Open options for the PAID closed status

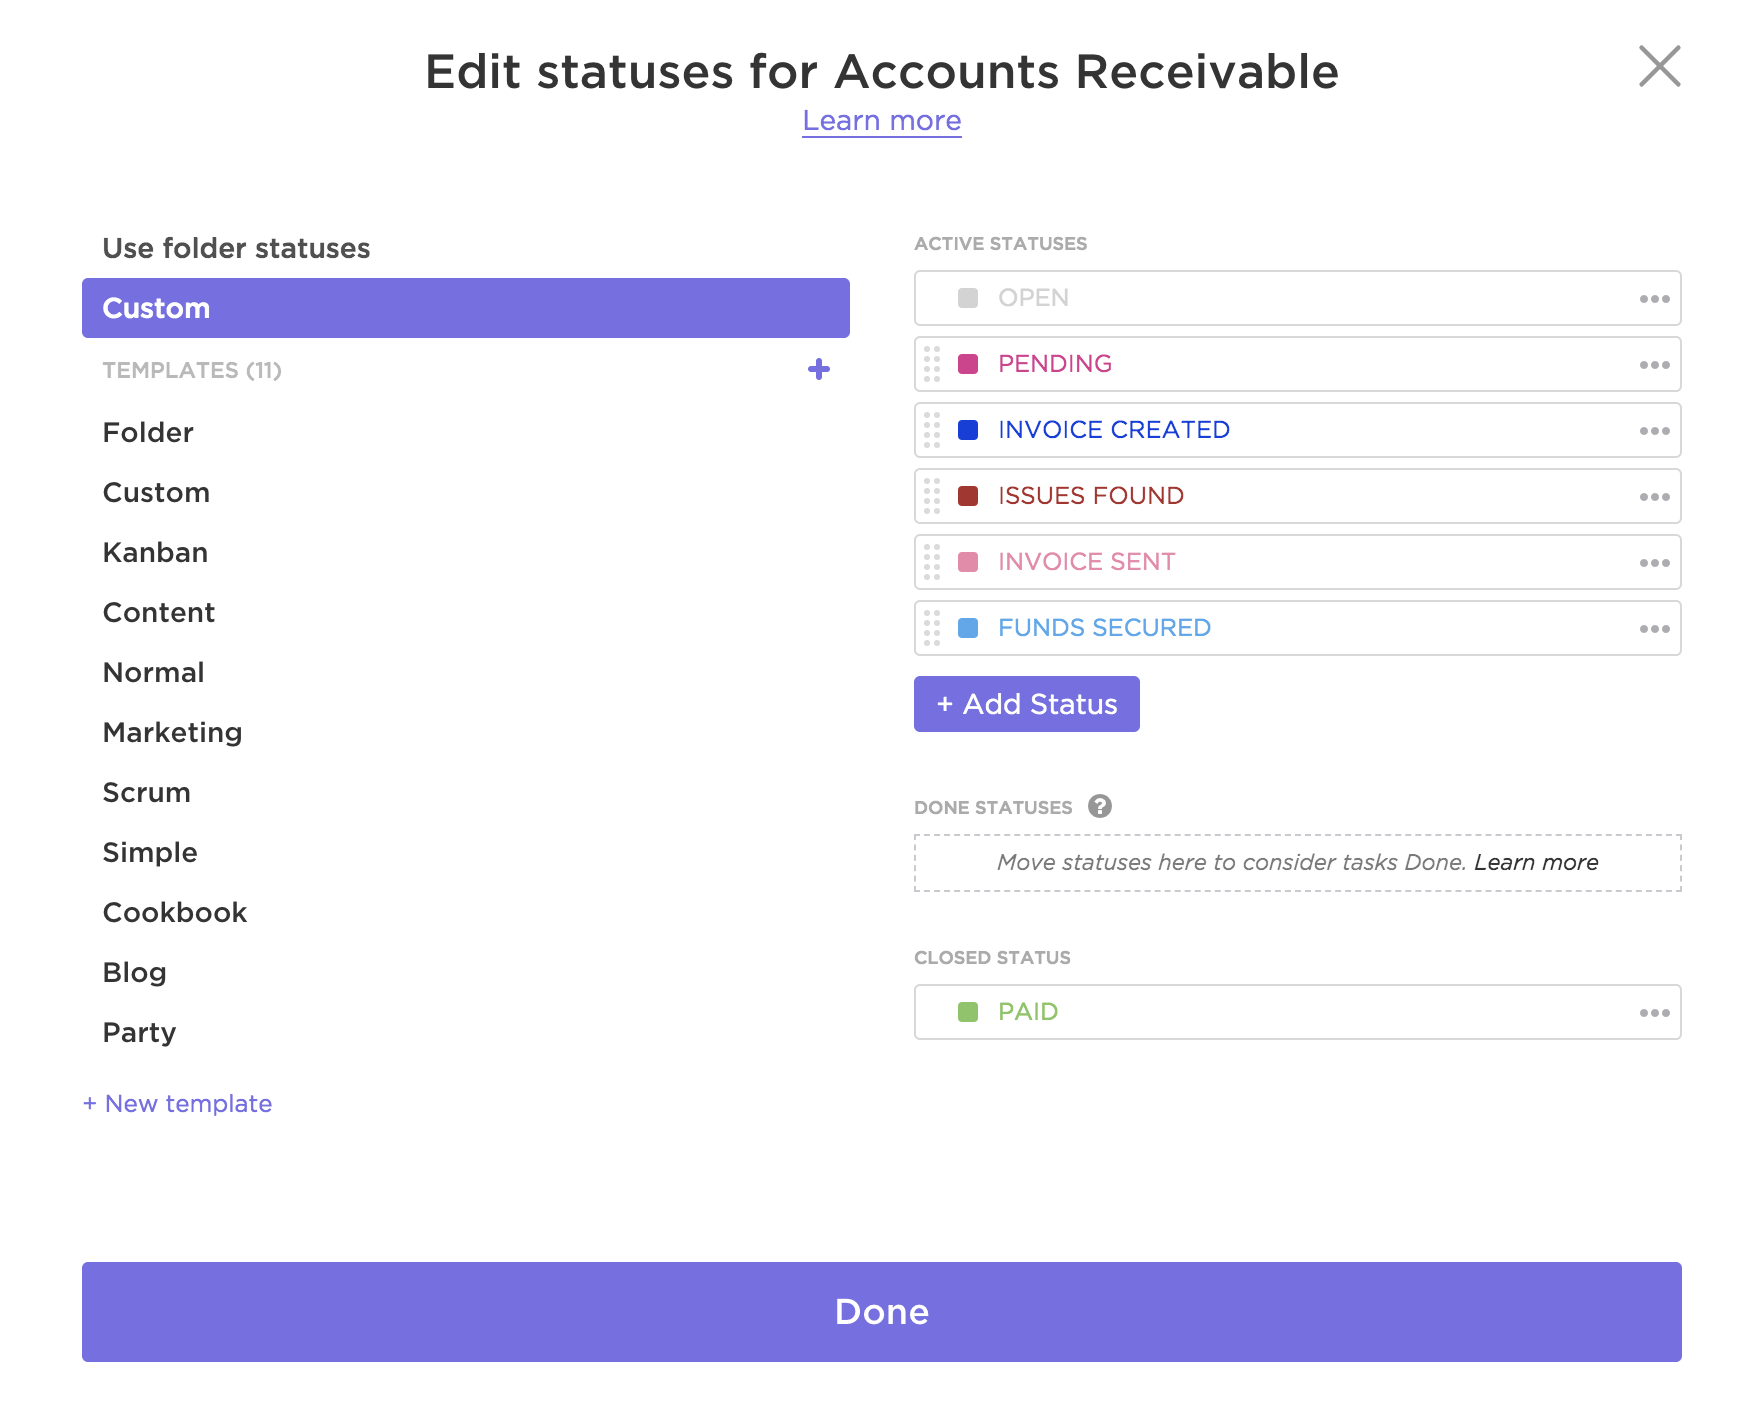pyautogui.click(x=1654, y=1013)
